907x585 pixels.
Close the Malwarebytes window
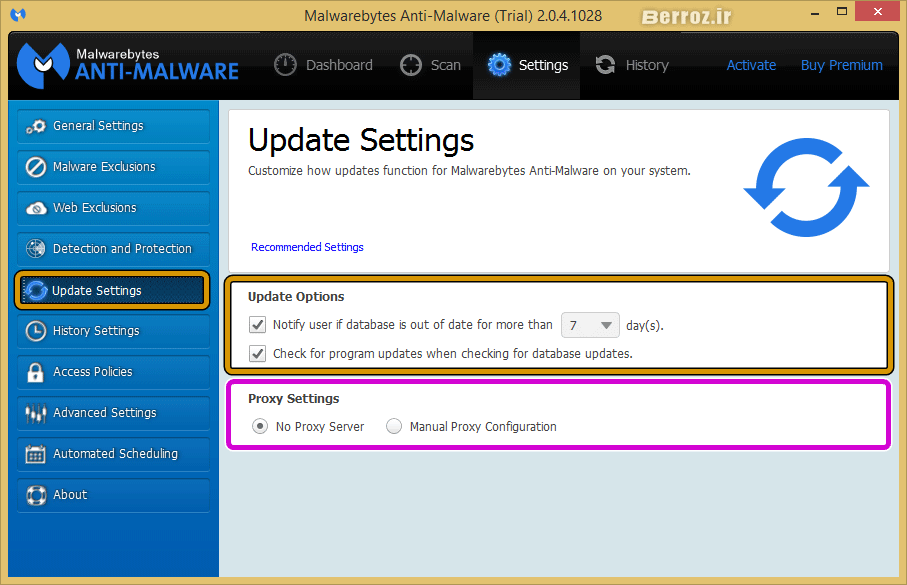[877, 12]
